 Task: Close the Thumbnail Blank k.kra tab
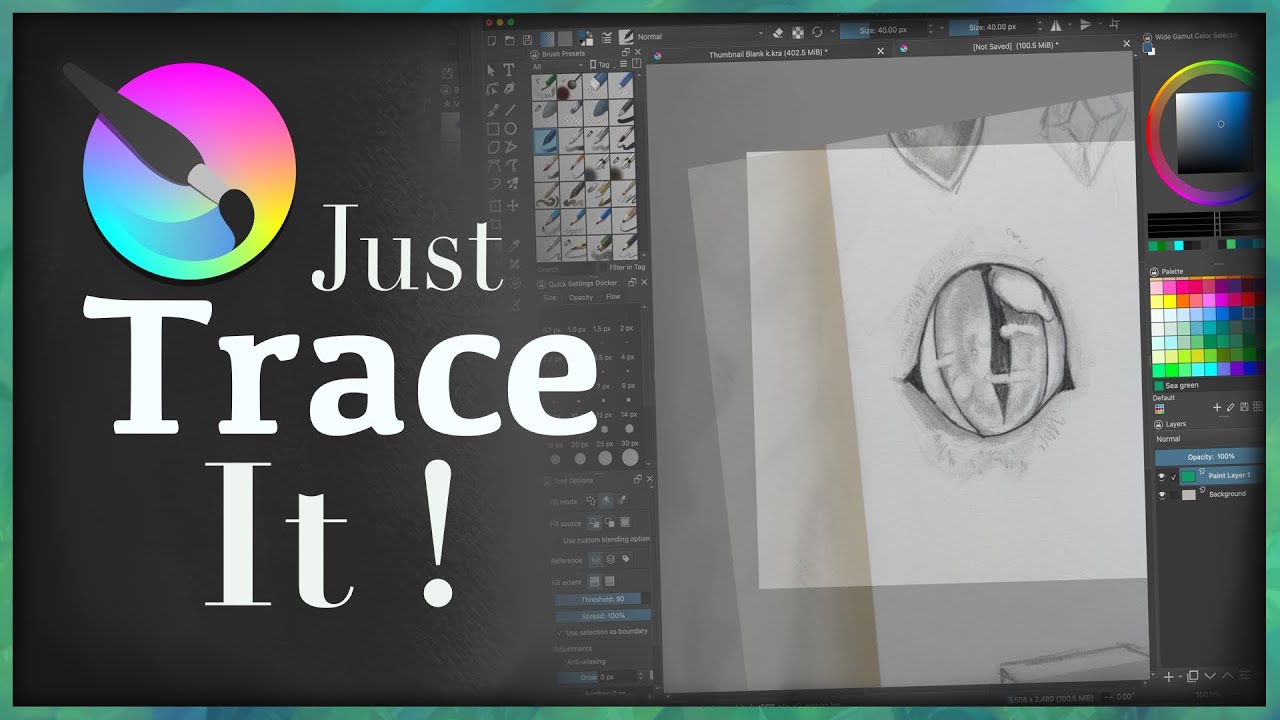[x=881, y=51]
